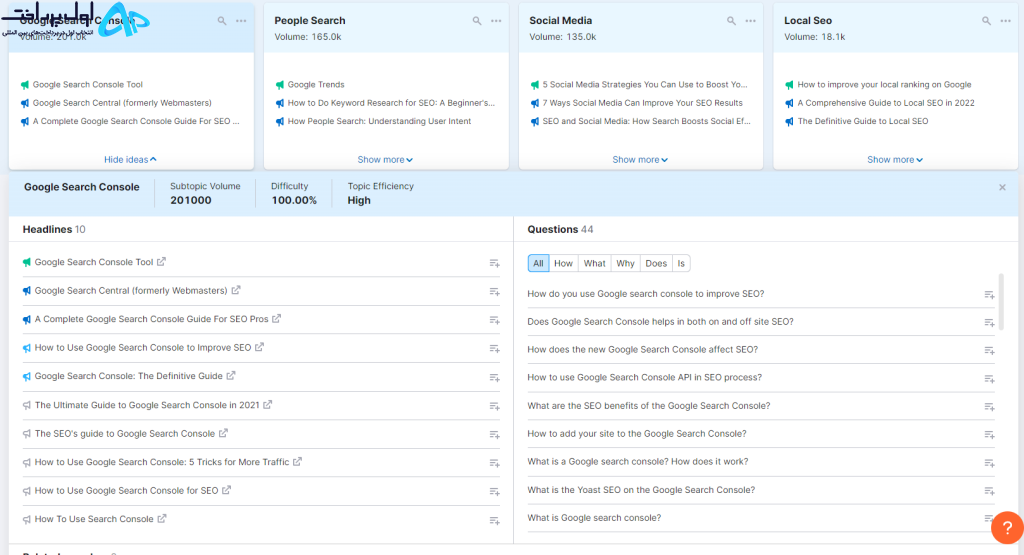Add question 'What are the SEO benefits' to favorites

pos(989,407)
